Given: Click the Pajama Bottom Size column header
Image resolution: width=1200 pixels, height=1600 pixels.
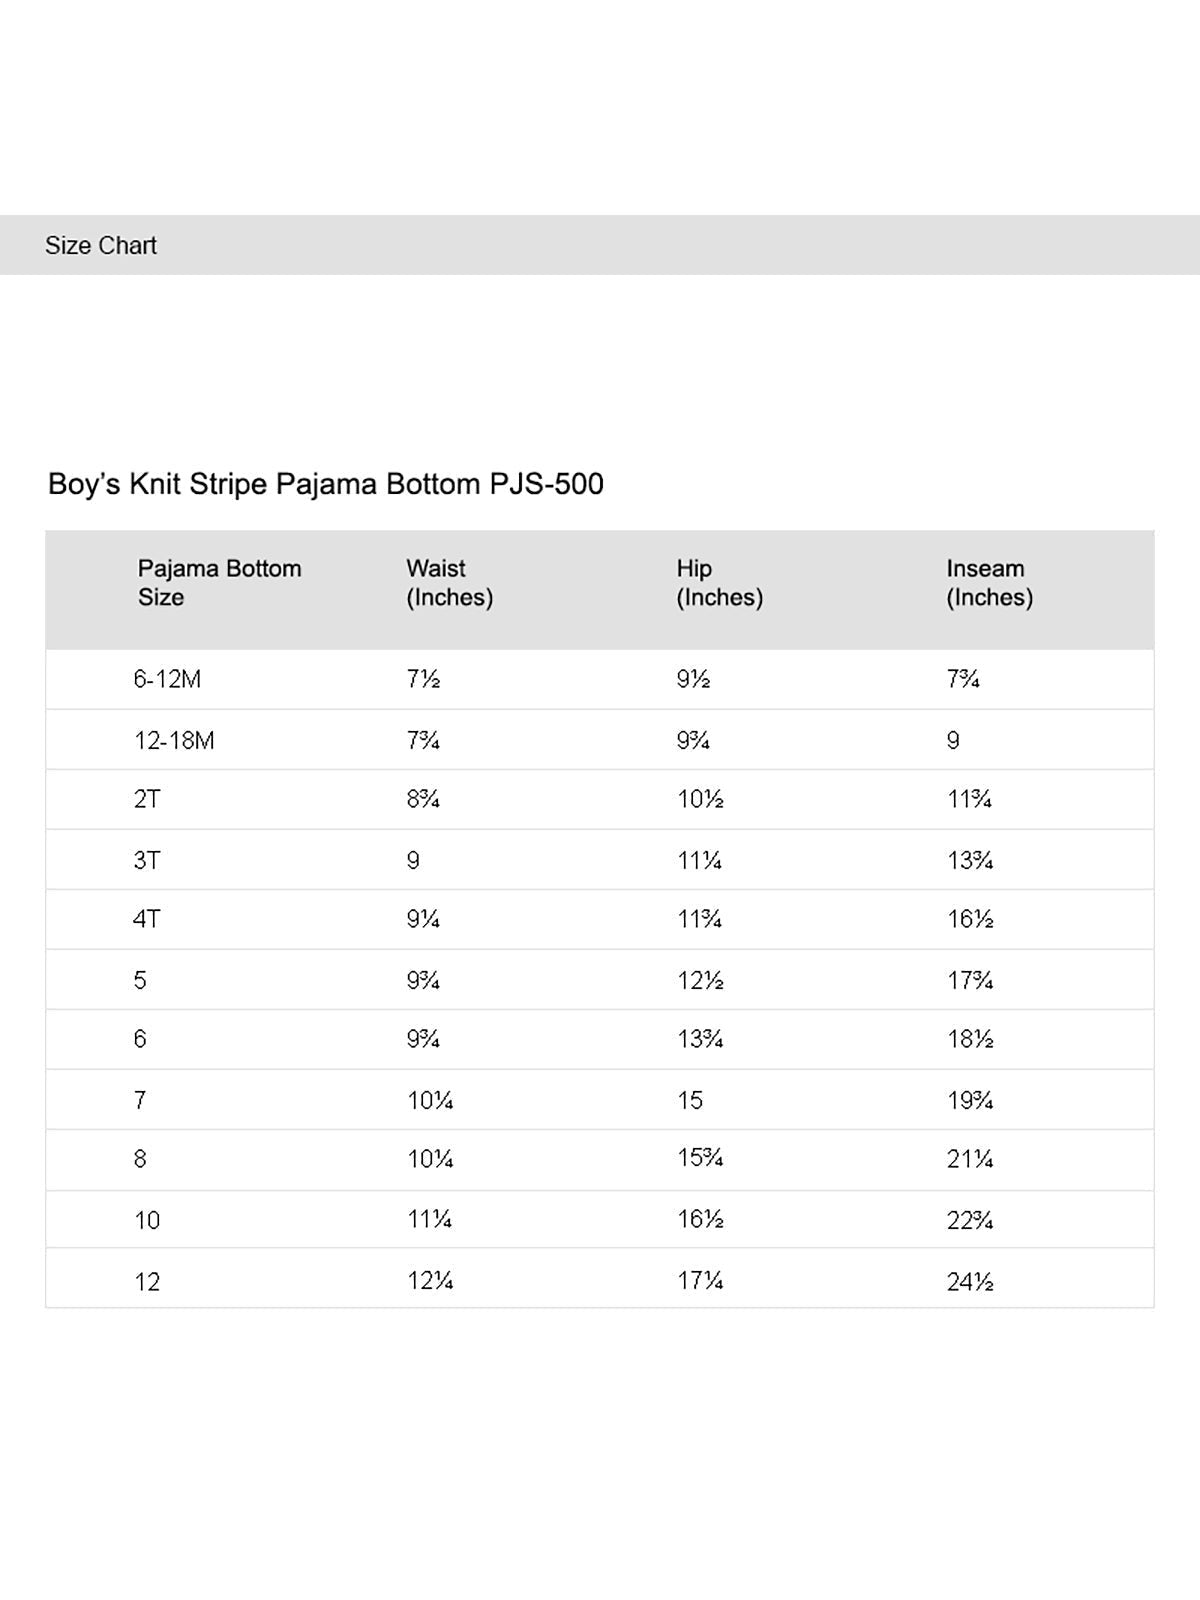Looking at the screenshot, I should pyautogui.click(x=219, y=583).
